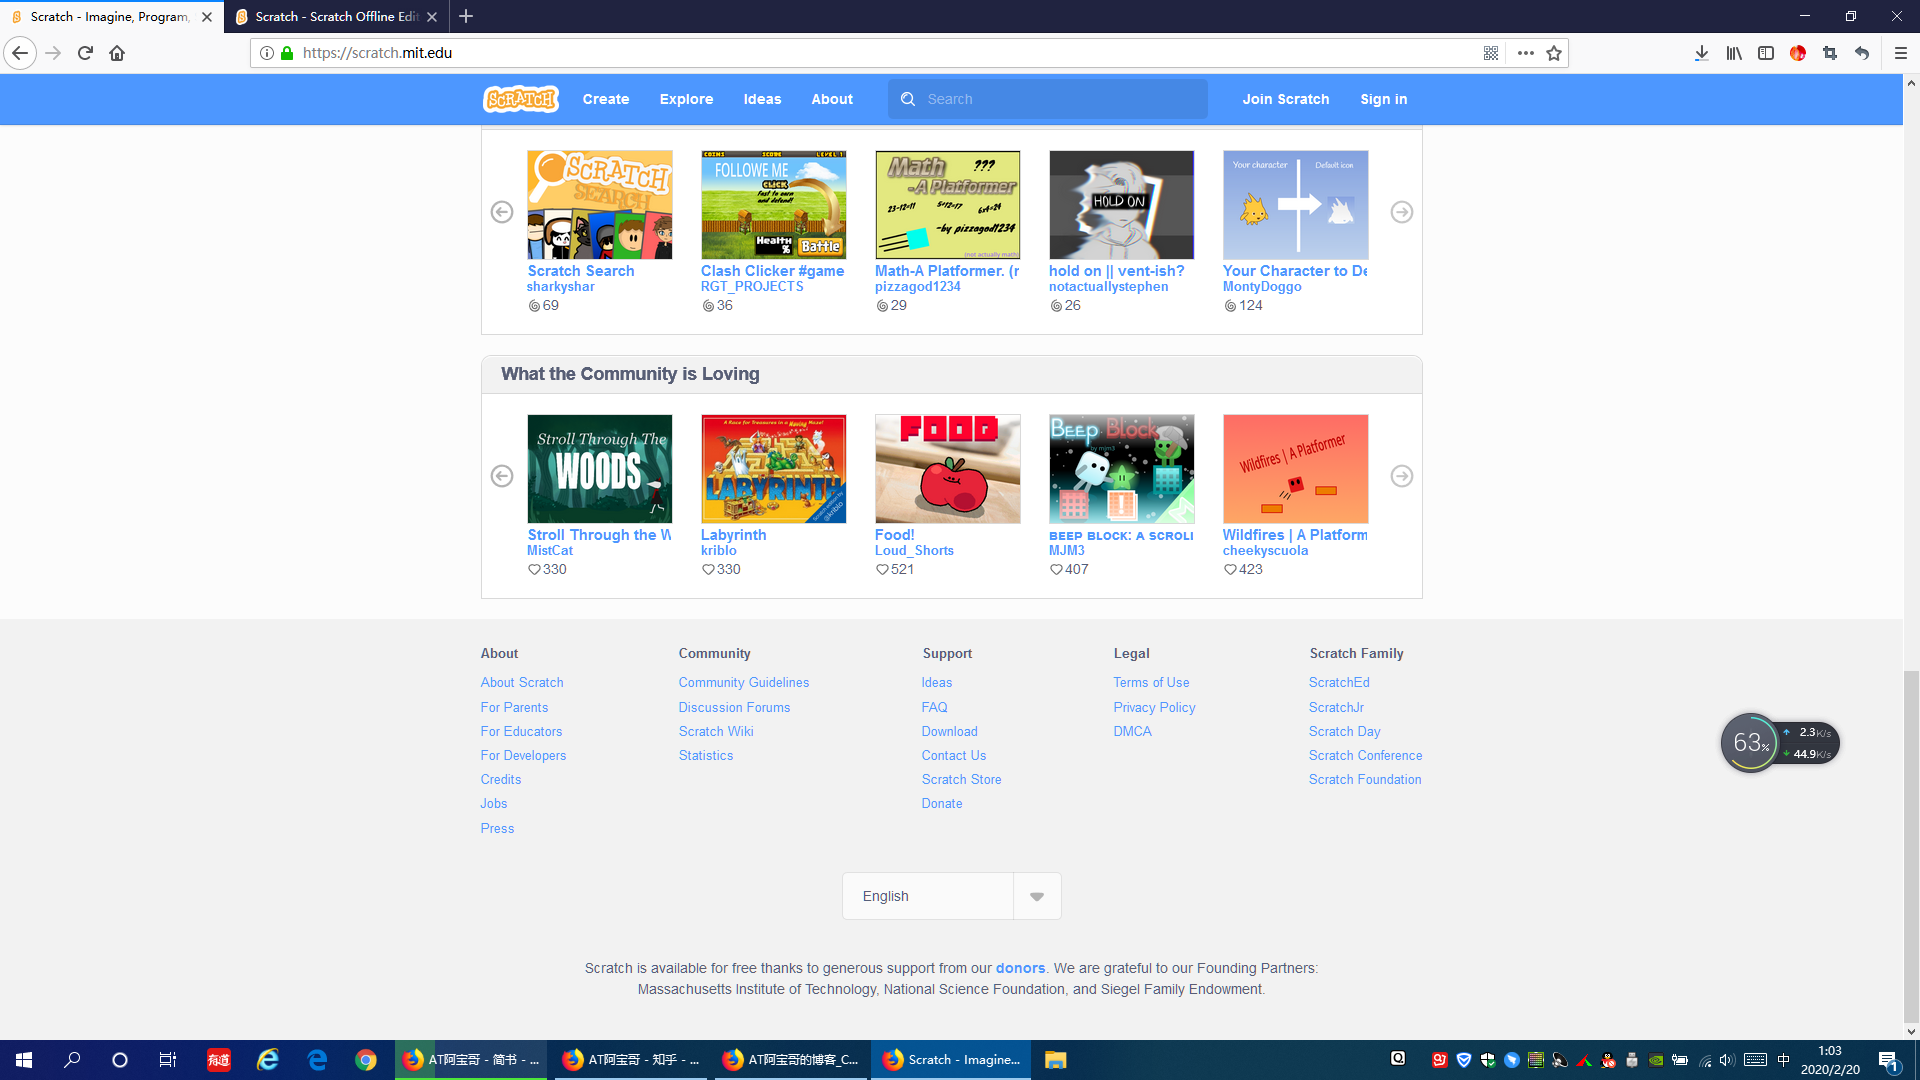Viewport: 1920px width, 1080px height.
Task: Open the browser downloads arrow
Action: pos(1701,53)
